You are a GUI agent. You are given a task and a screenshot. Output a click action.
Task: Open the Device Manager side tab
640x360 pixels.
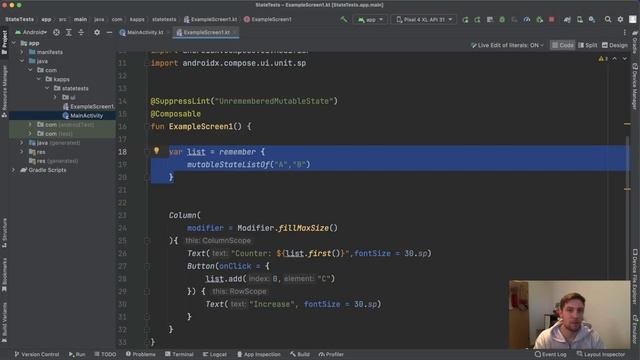(x=635, y=86)
